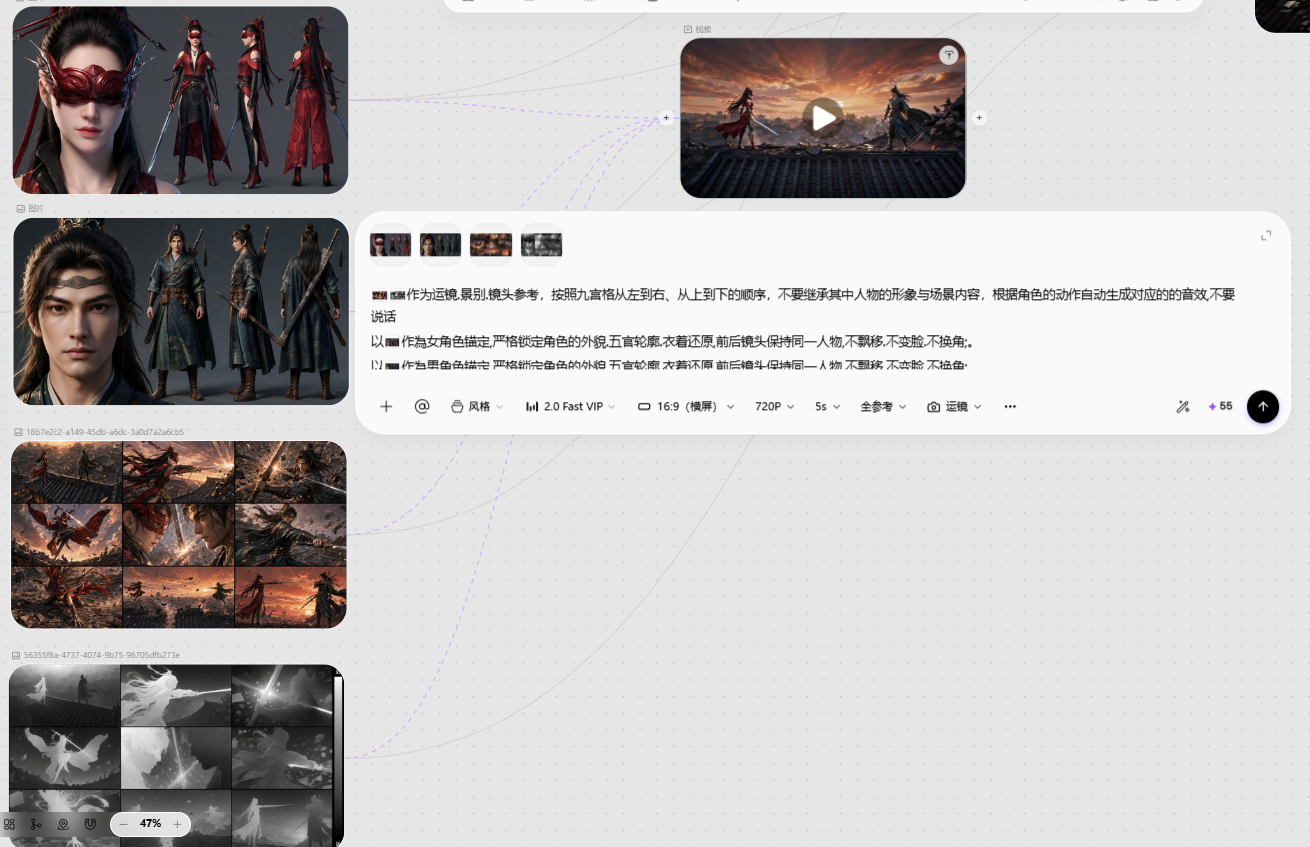
Task: Open the 16:9 (横屏) aspect ratio dropdown
Action: click(686, 407)
